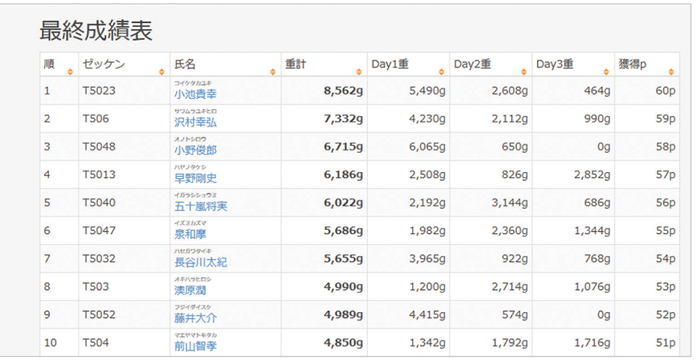Open the 沢村幸弘 name link
Viewport: 700px width, 363px height.
196,122
